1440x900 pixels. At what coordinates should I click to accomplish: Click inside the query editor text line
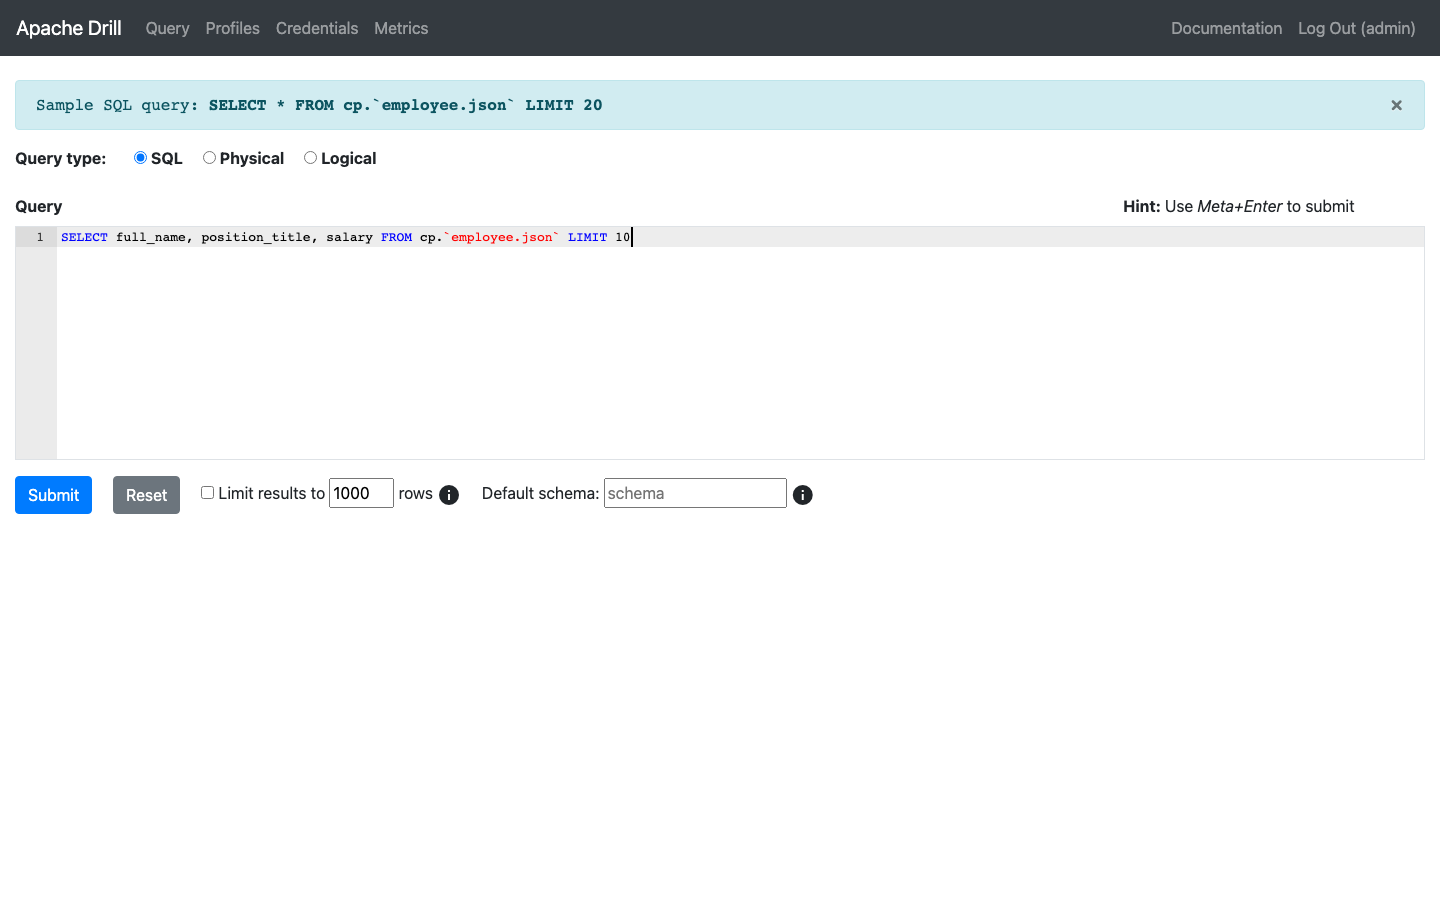click(x=740, y=237)
